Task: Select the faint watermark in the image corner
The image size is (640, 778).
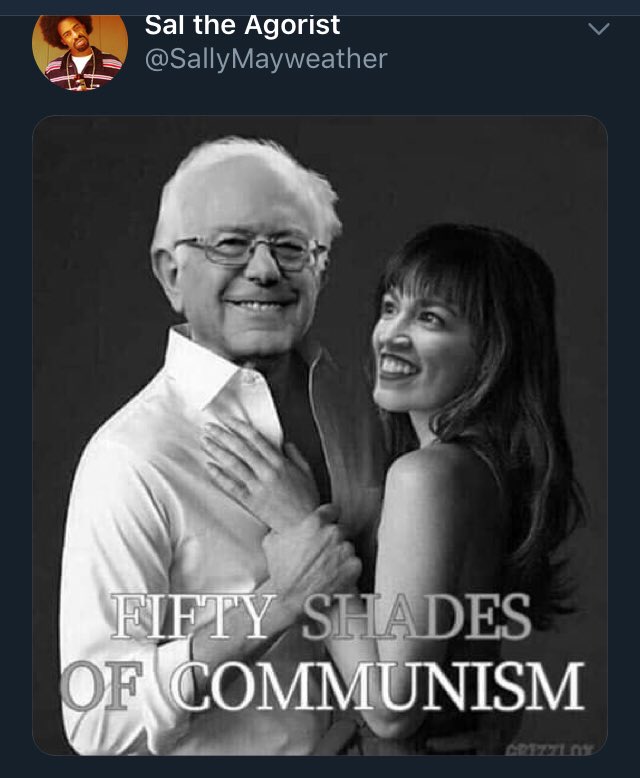Action: tap(550, 749)
